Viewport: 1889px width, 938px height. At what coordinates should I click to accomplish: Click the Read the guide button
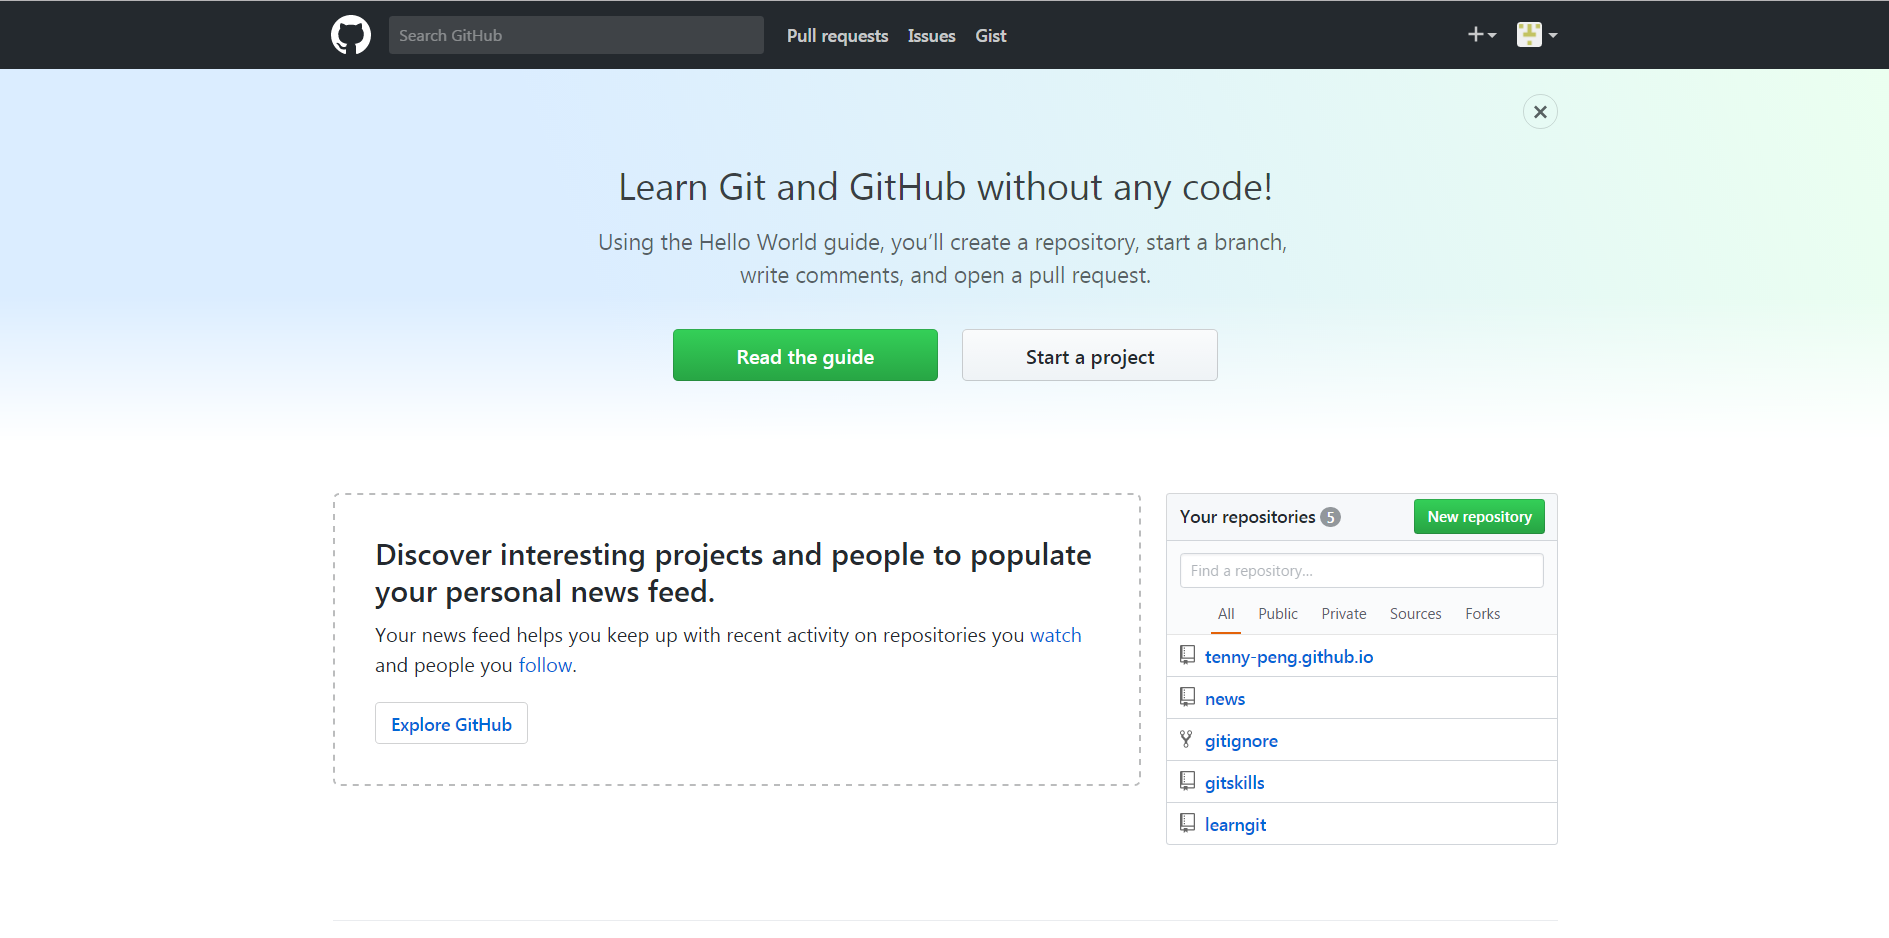tap(805, 355)
